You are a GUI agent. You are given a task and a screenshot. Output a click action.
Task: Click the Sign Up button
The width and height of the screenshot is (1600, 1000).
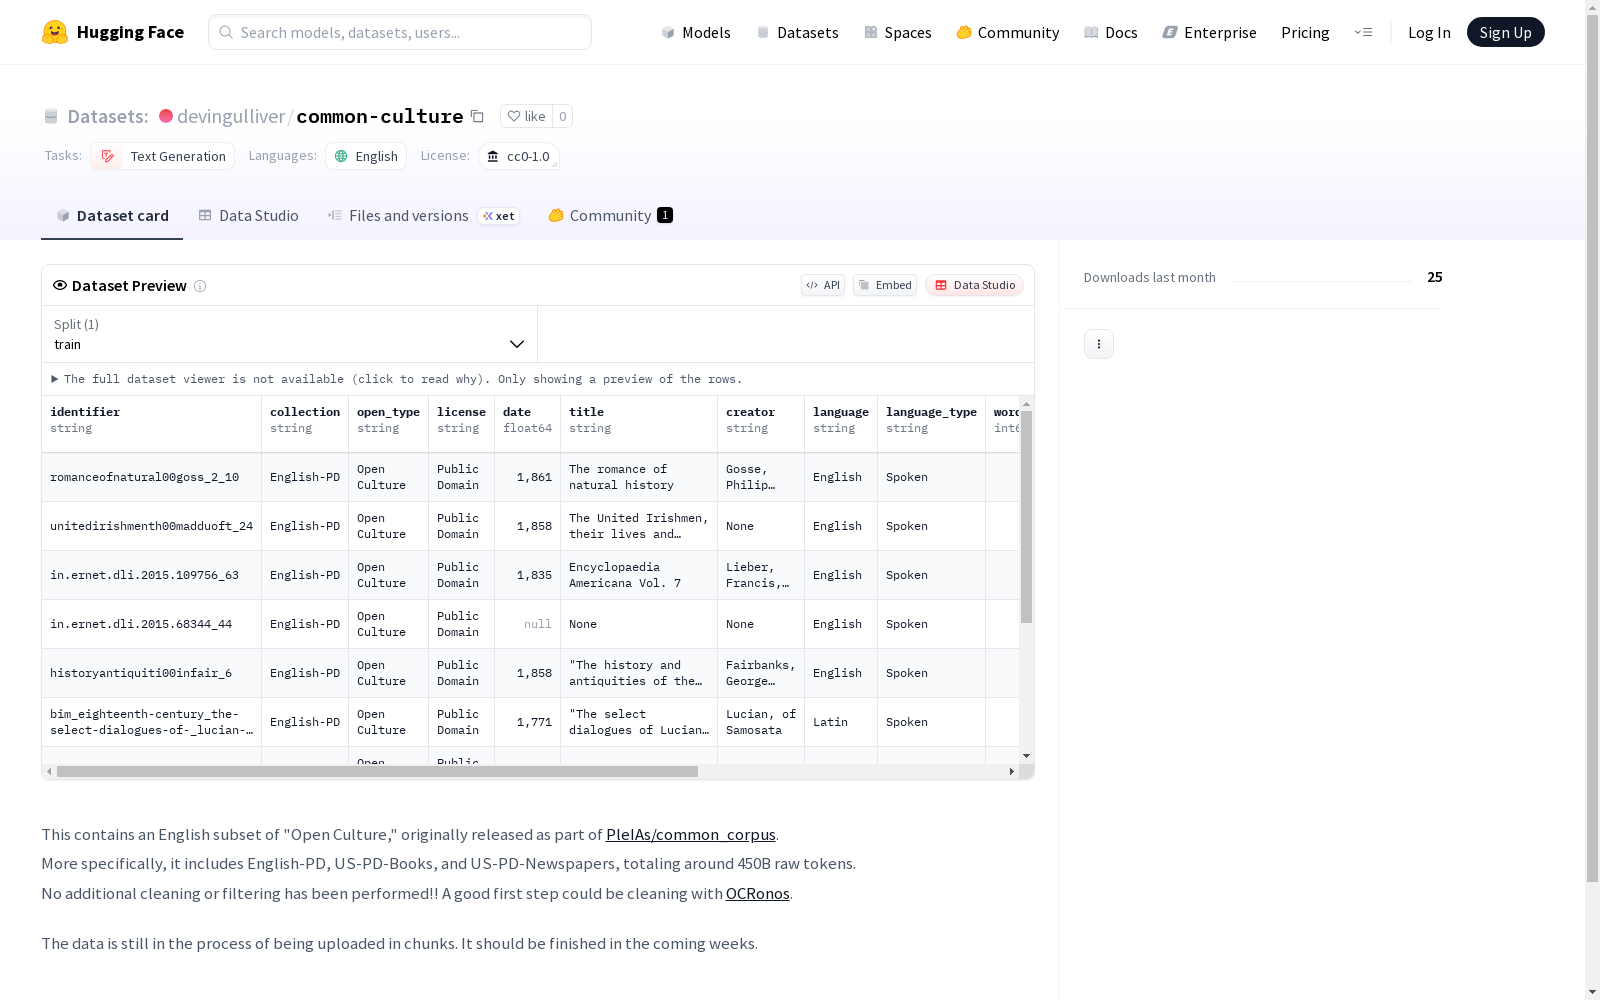[1505, 32]
